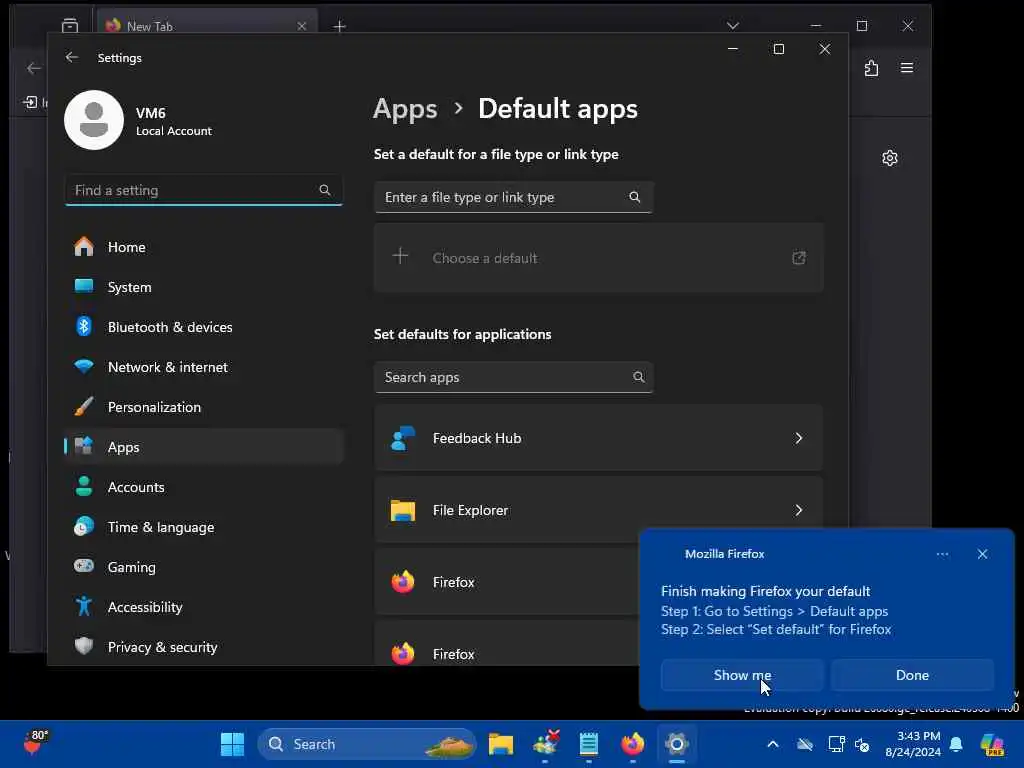Screen dimensions: 1024x768
Task: Maximize the Settings window
Action: pyautogui.click(x=778, y=49)
